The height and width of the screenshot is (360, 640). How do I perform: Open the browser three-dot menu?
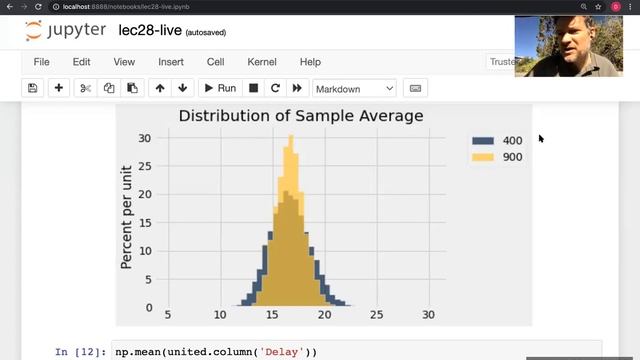[x=631, y=7]
